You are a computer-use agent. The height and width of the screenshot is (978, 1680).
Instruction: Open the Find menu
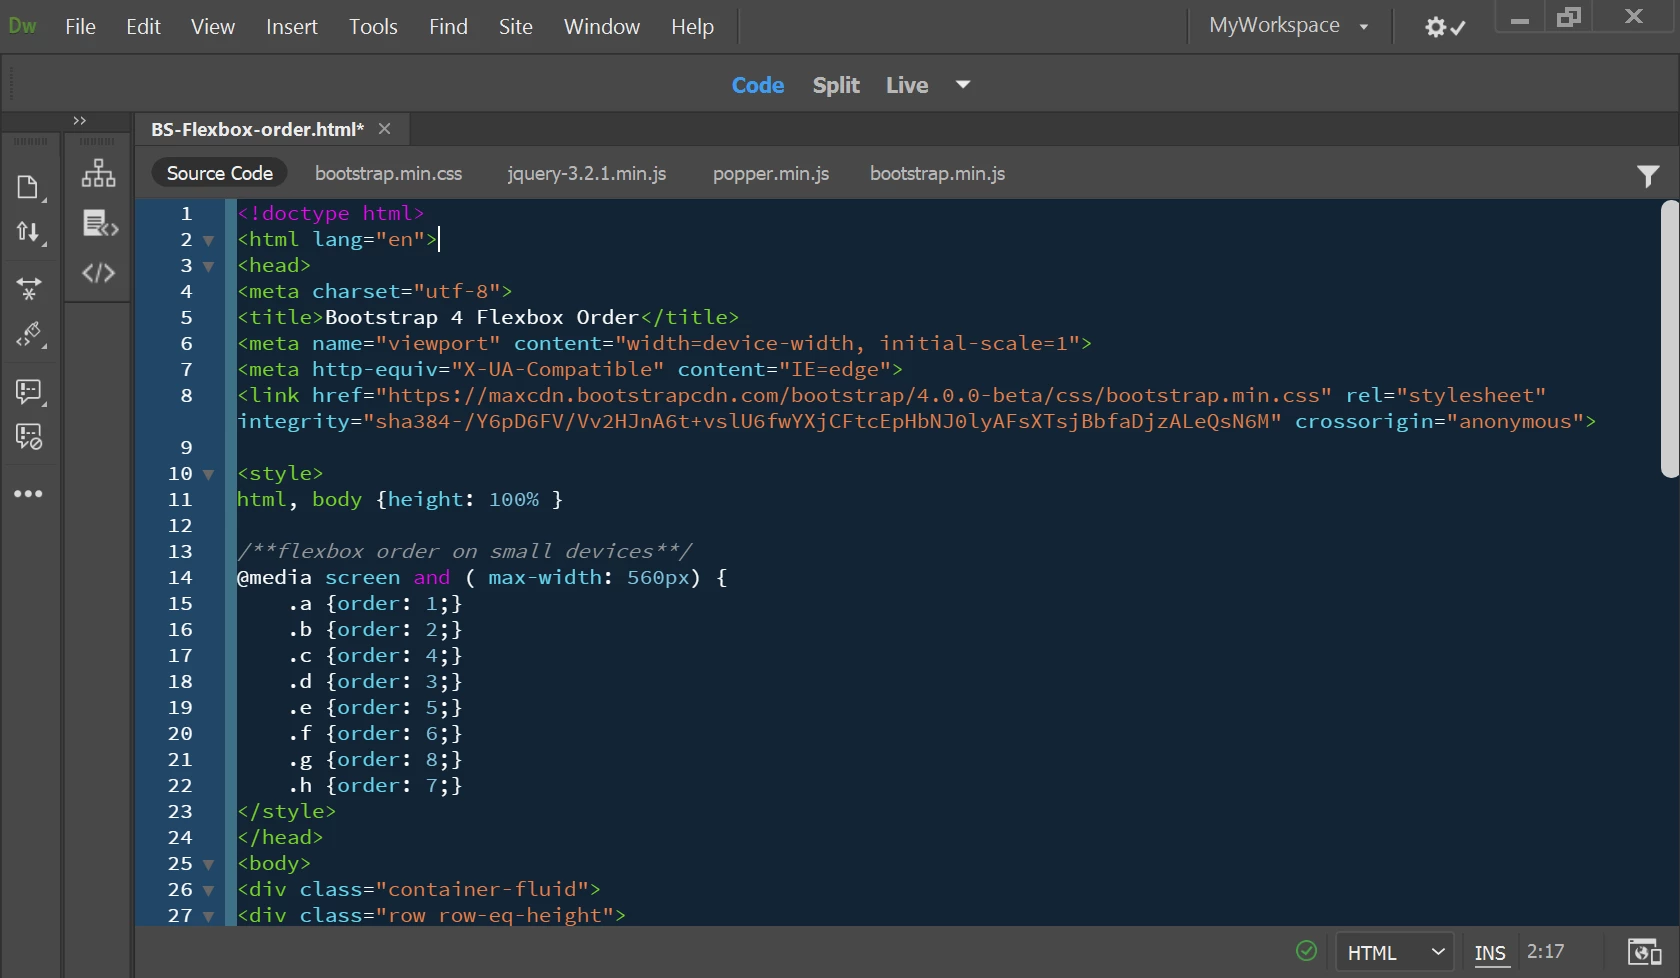(448, 27)
